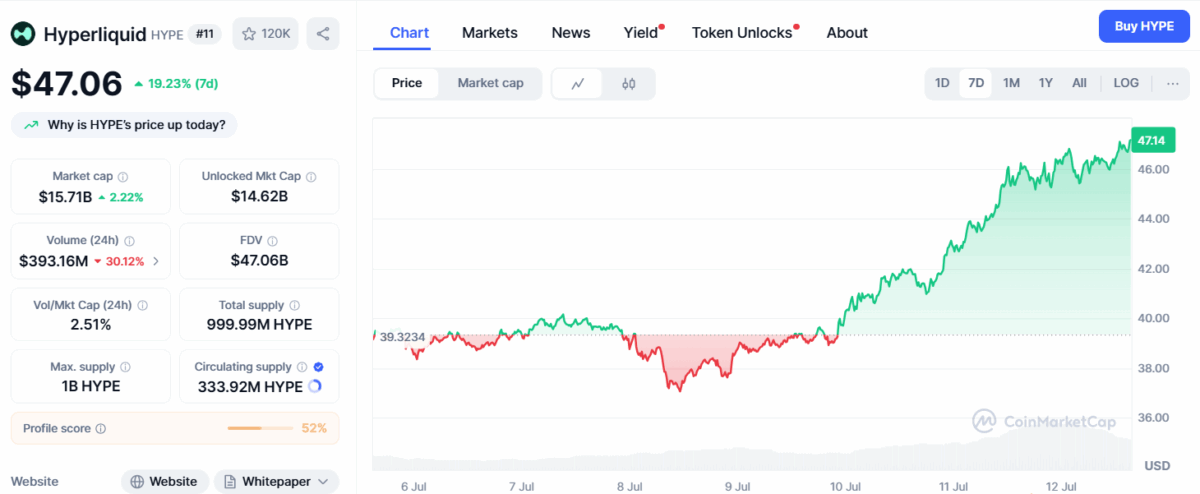Expand Volume (24h) details chevron
Viewport: 1200px width, 494px height.
click(x=155, y=261)
